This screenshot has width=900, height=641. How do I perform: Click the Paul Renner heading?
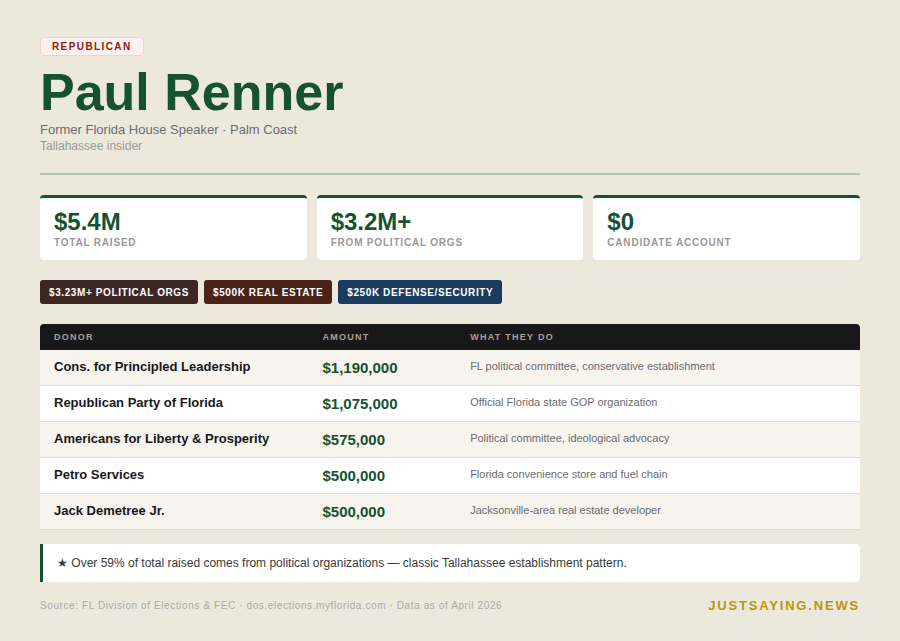[x=191, y=93]
